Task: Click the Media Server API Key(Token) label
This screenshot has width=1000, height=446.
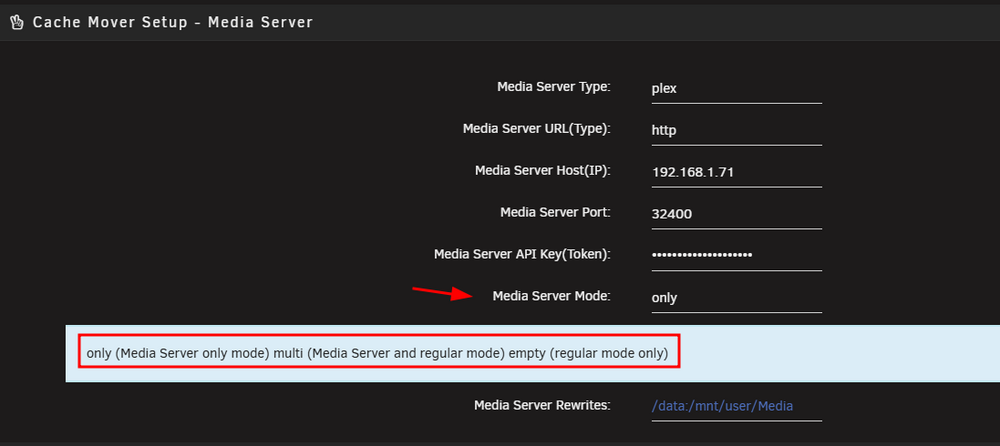Action: coord(522,255)
